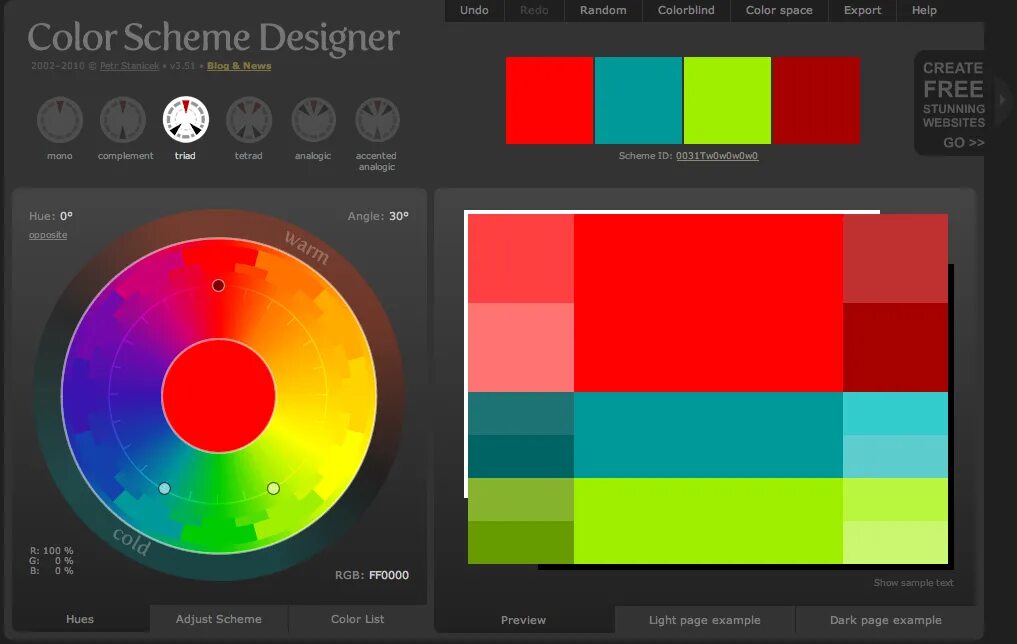Click Show sample text

pyautogui.click(x=913, y=582)
